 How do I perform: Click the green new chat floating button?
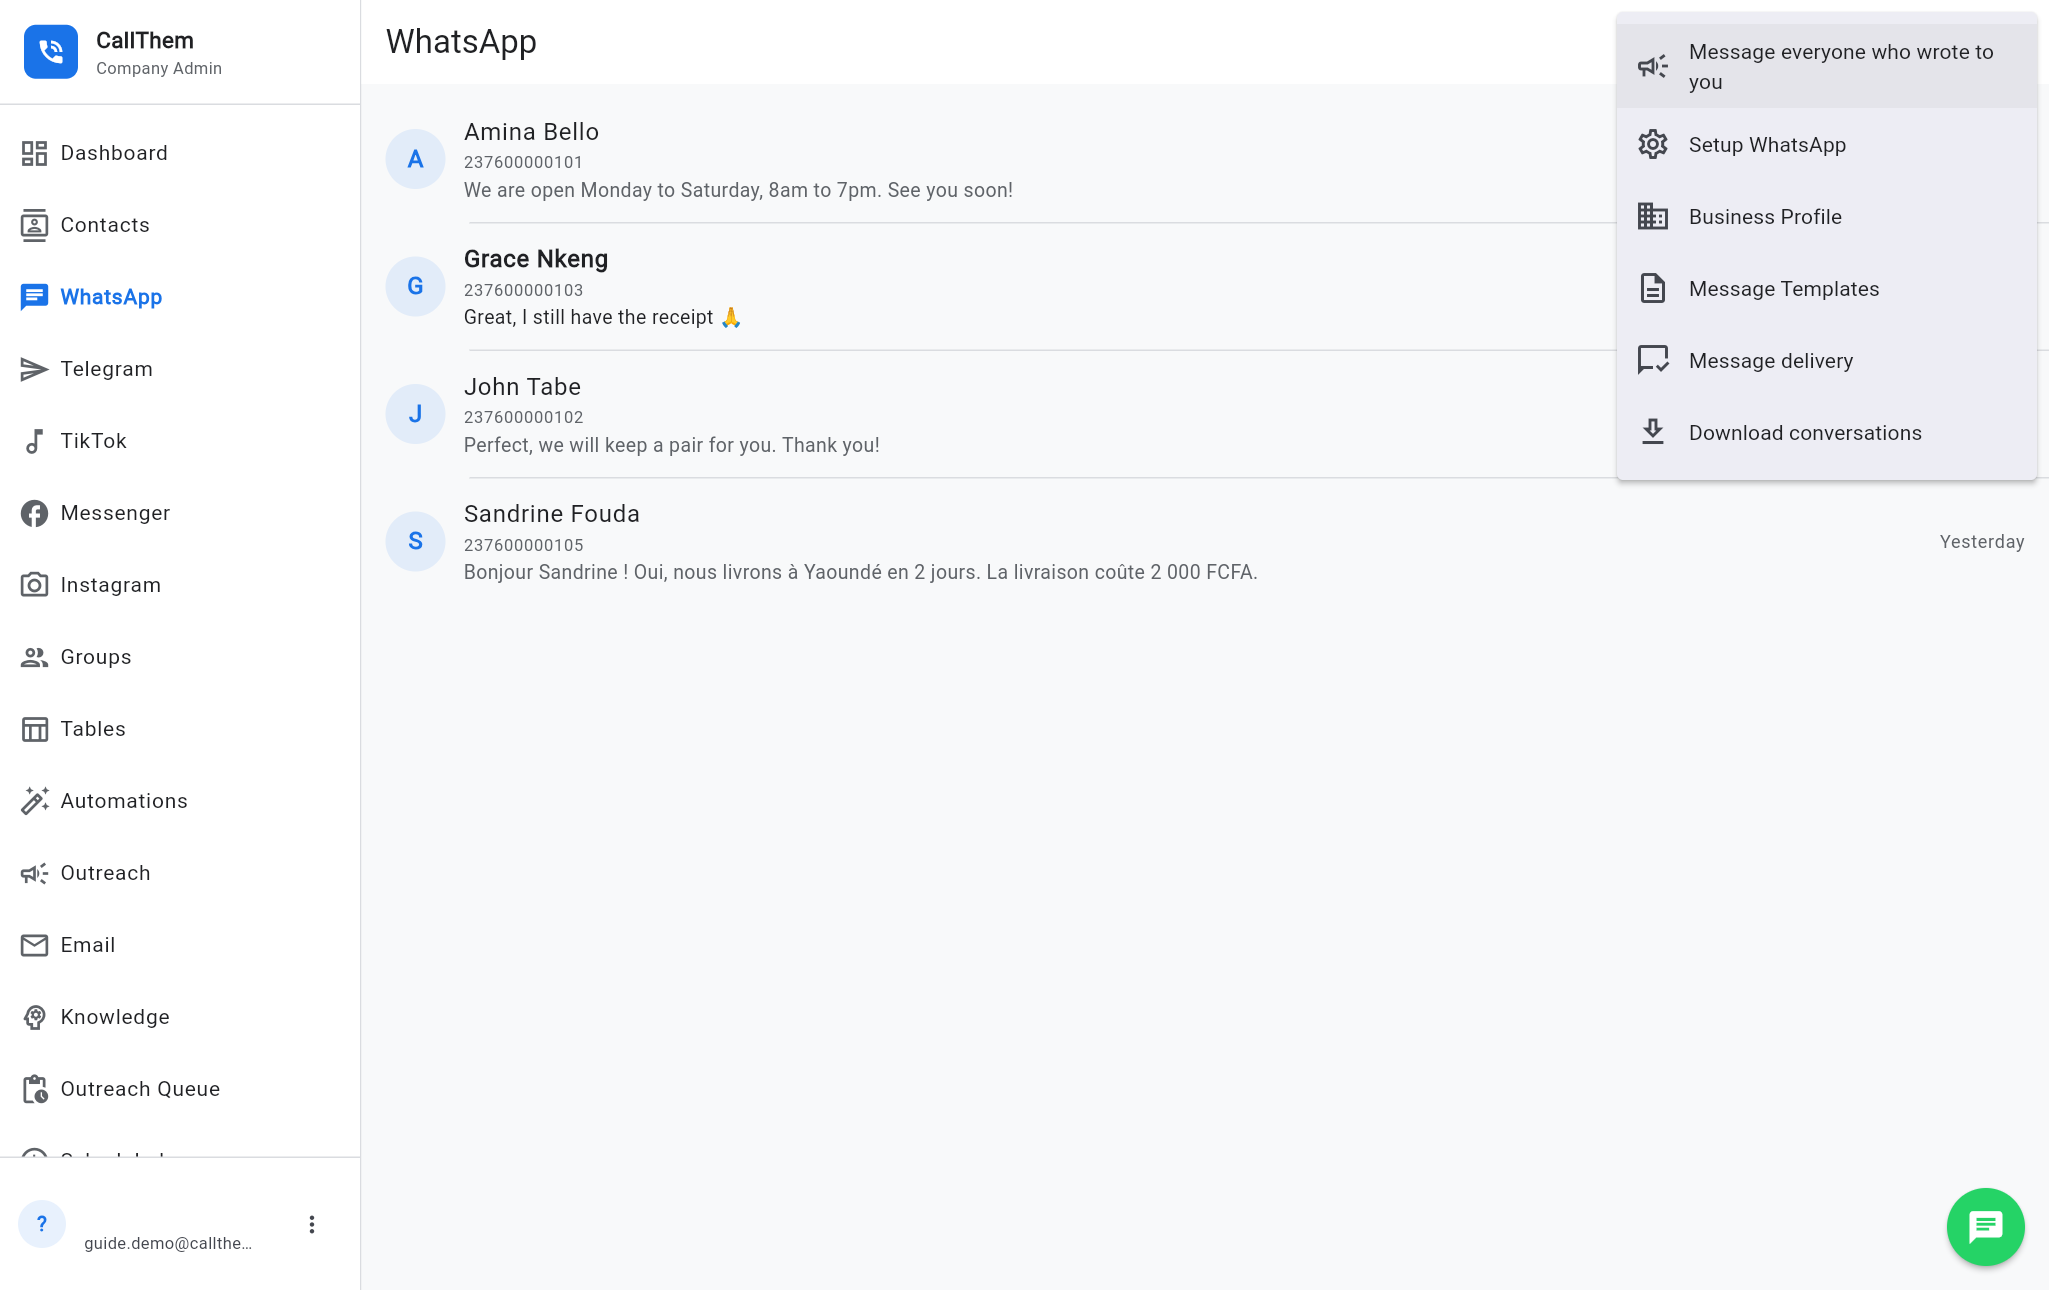[x=1985, y=1227]
